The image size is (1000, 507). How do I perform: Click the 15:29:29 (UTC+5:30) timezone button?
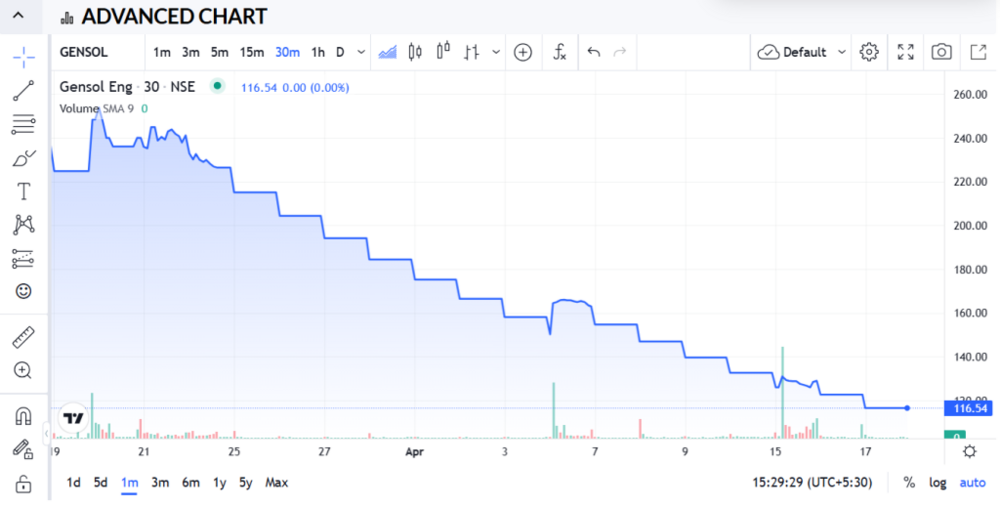coord(811,482)
